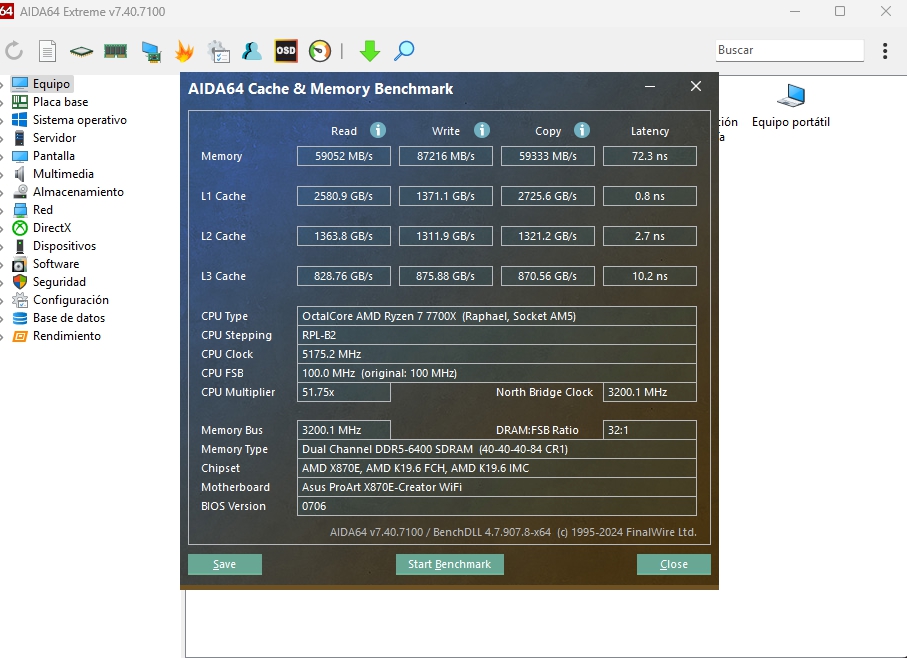
Task: Show info for Copy column
Action: (582, 130)
